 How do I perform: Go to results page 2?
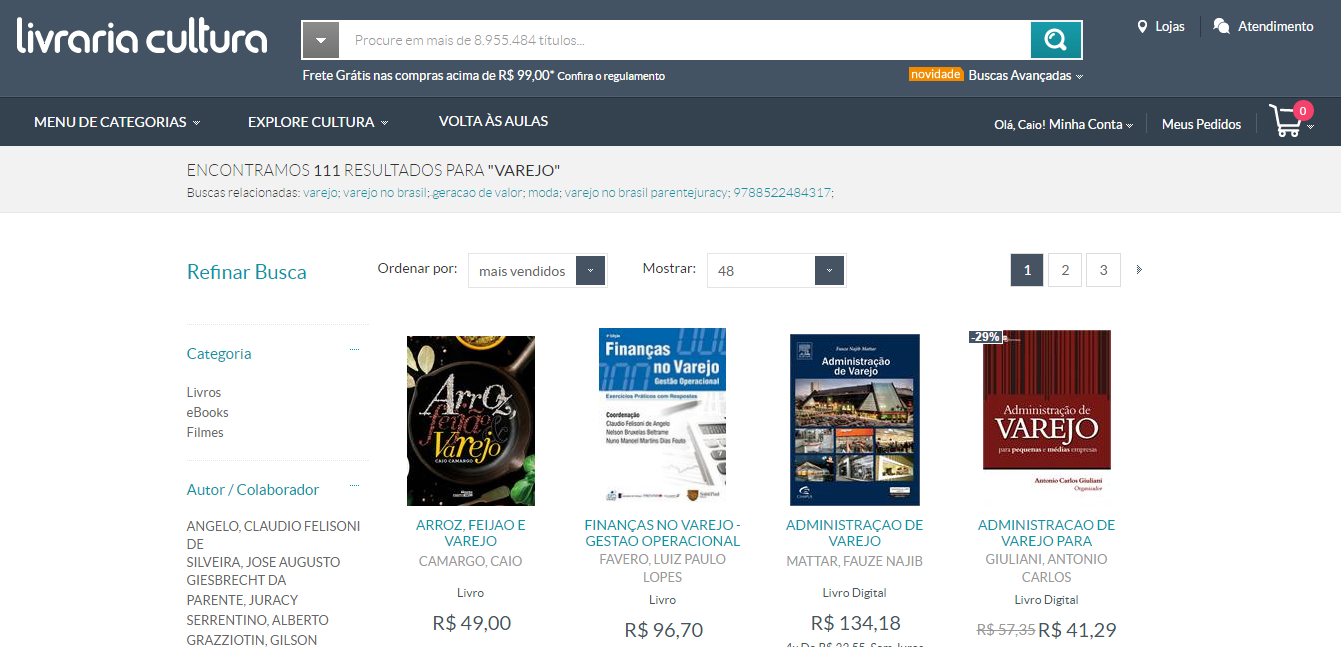pyautogui.click(x=1065, y=270)
